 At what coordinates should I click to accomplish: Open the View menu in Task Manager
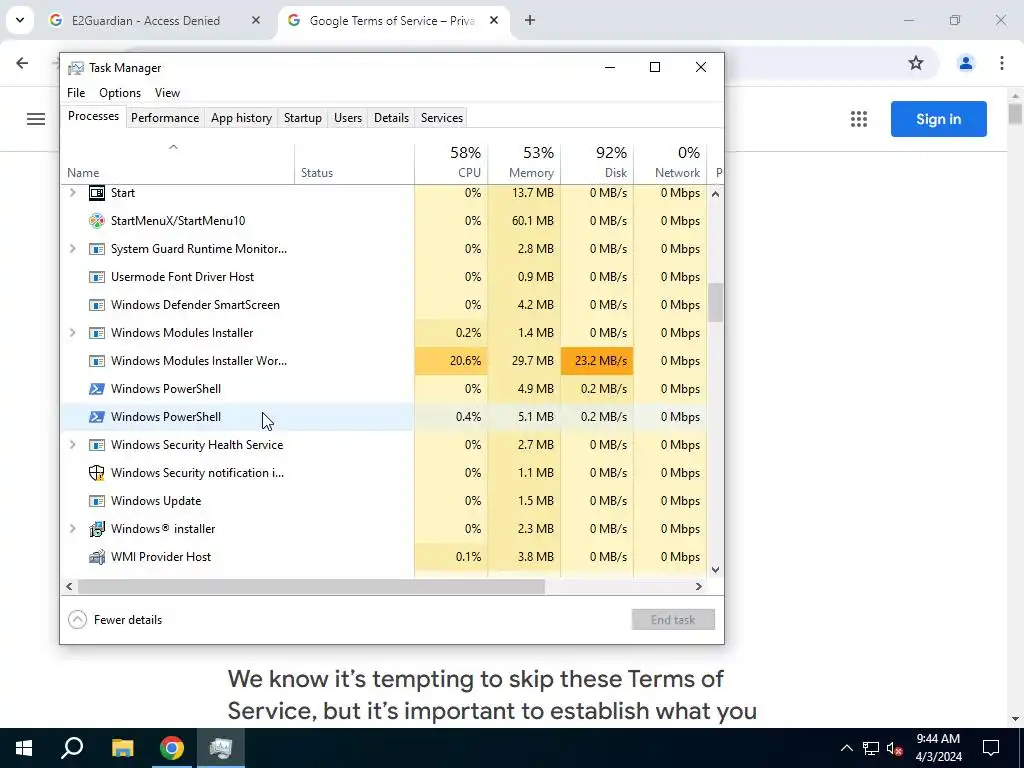click(167, 93)
